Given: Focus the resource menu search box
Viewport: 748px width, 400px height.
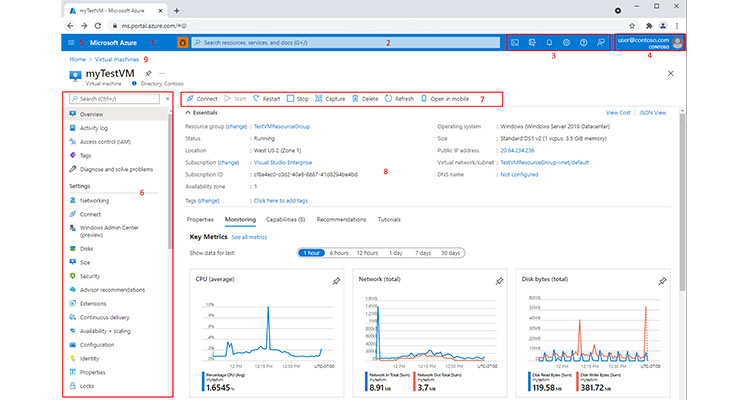Looking at the screenshot, I should coord(114,99).
